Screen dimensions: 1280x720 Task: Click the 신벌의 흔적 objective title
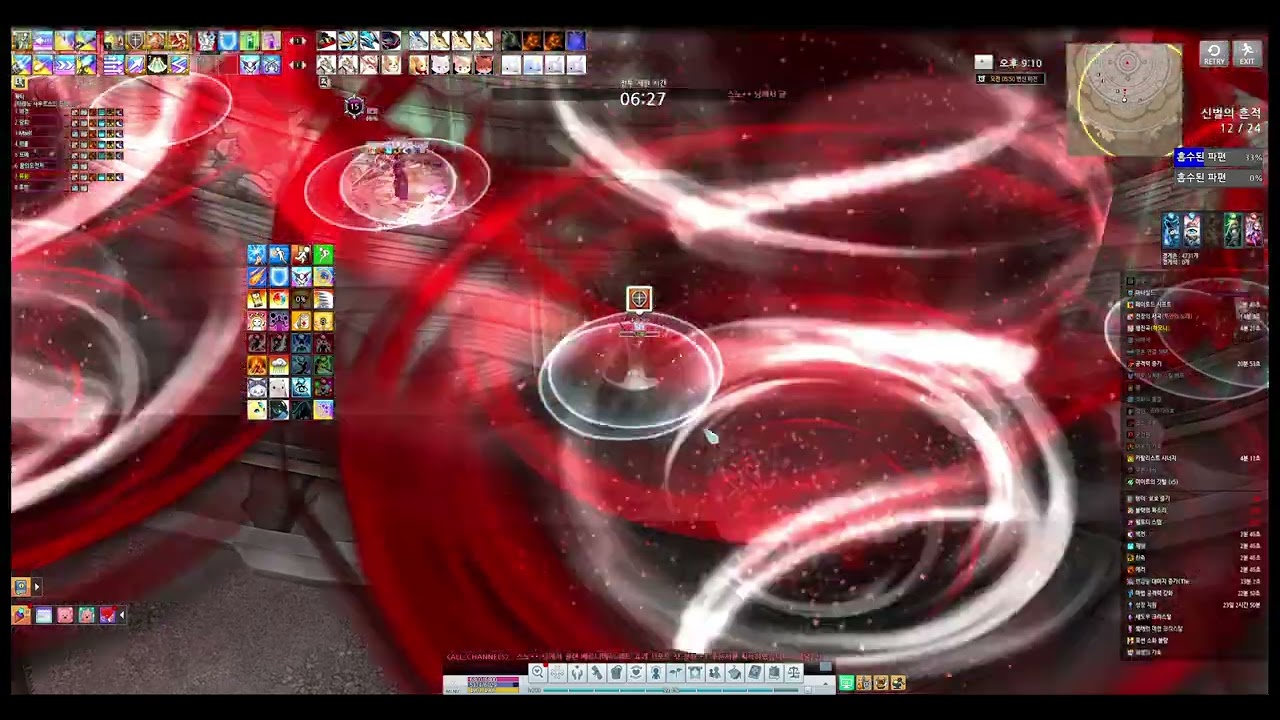pyautogui.click(x=1231, y=113)
